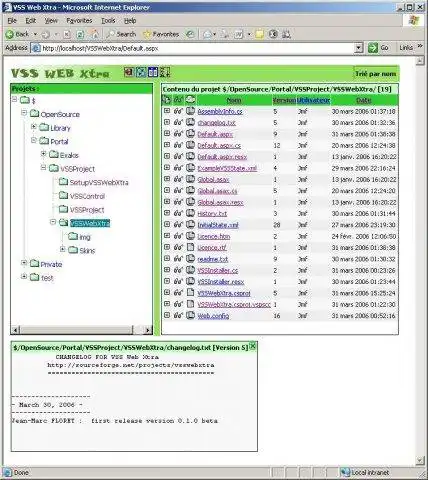Image resolution: width=428 pixels, height=480 pixels.
Task: Click the Refresh page toolbar icon
Action: pos(80,34)
